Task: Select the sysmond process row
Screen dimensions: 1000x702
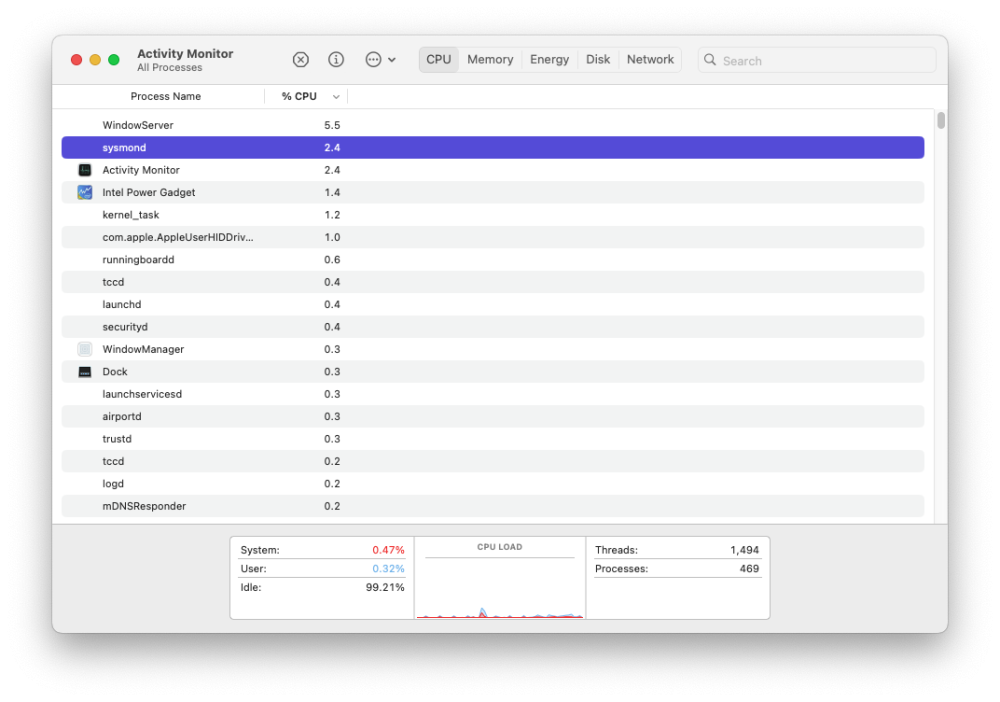Action: [492, 147]
